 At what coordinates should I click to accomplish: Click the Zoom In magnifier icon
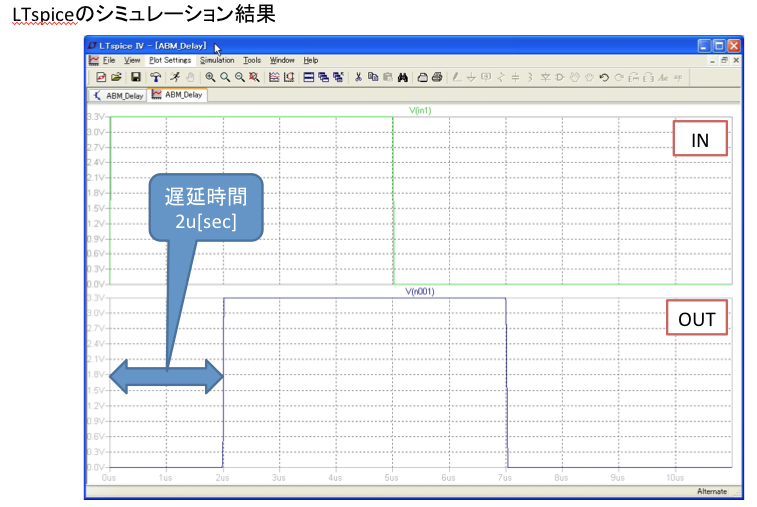[x=210, y=76]
